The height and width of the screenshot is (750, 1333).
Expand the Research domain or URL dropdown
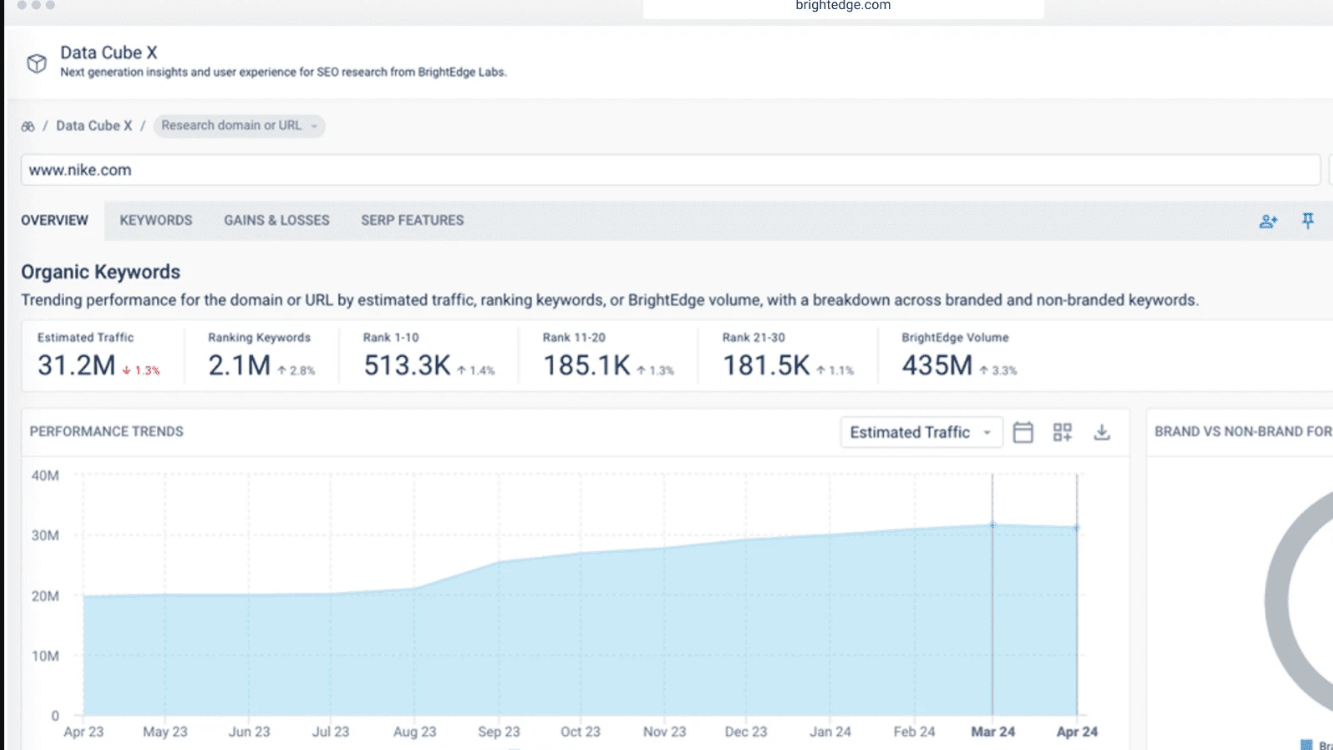click(x=239, y=126)
